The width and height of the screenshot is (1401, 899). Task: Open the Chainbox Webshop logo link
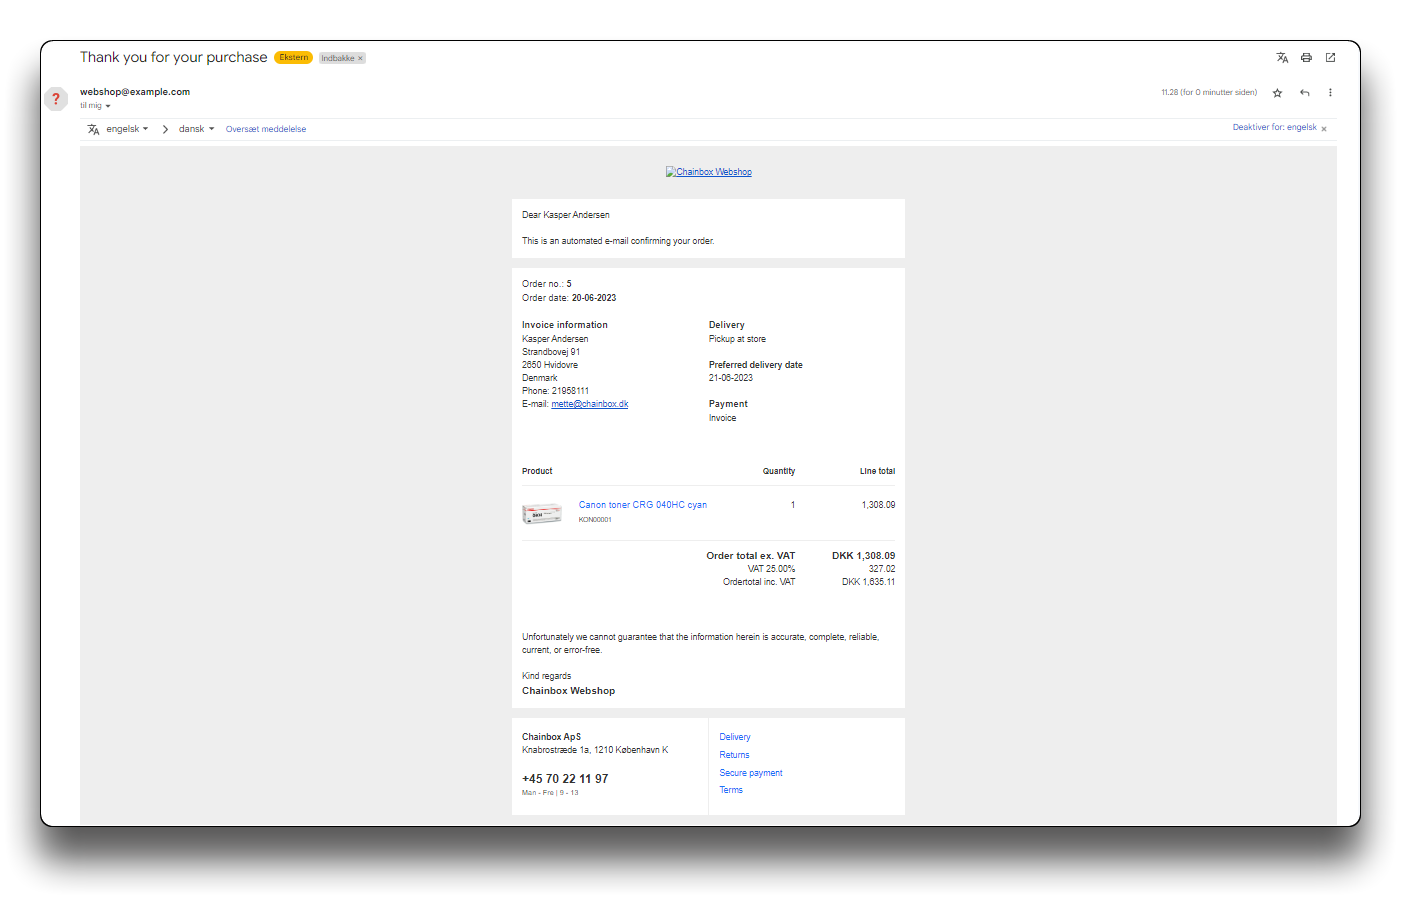click(709, 172)
